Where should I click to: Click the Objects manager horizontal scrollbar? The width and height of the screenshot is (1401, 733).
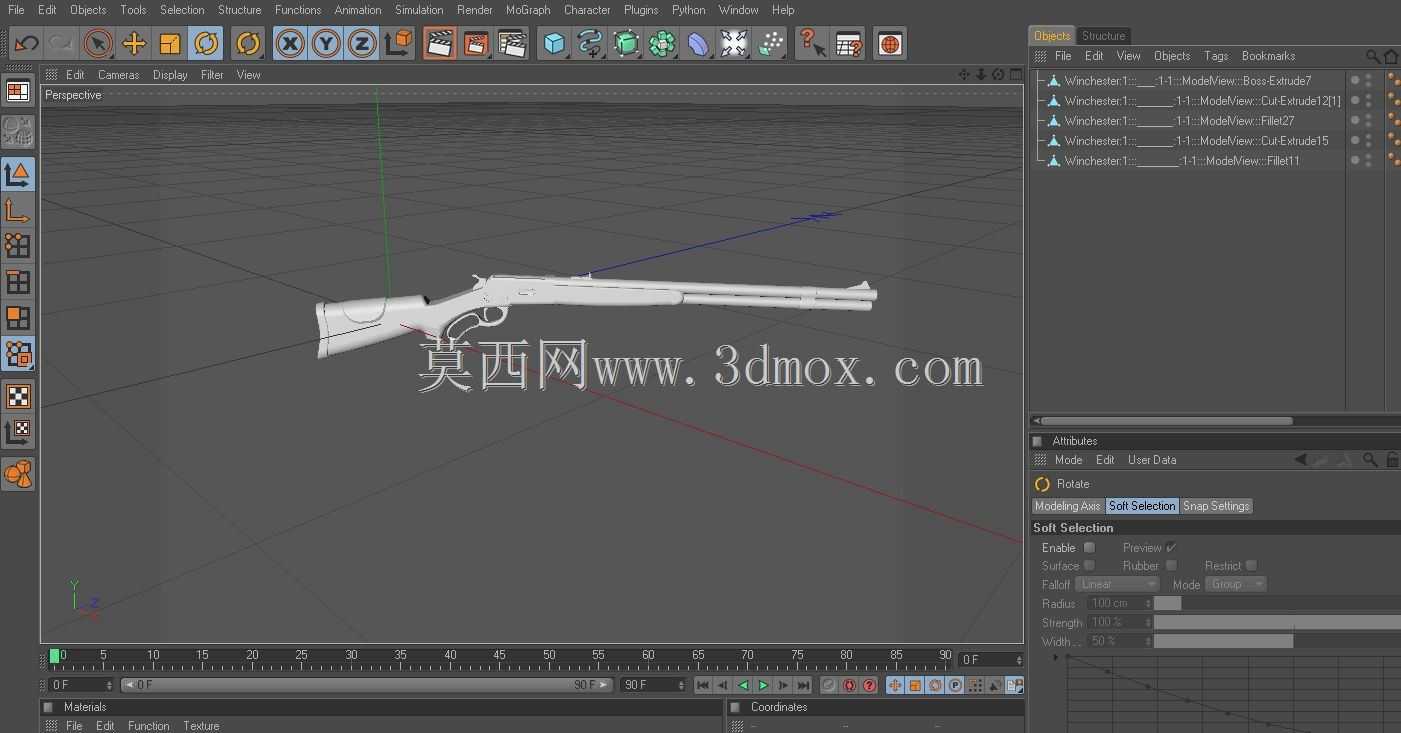1167,421
